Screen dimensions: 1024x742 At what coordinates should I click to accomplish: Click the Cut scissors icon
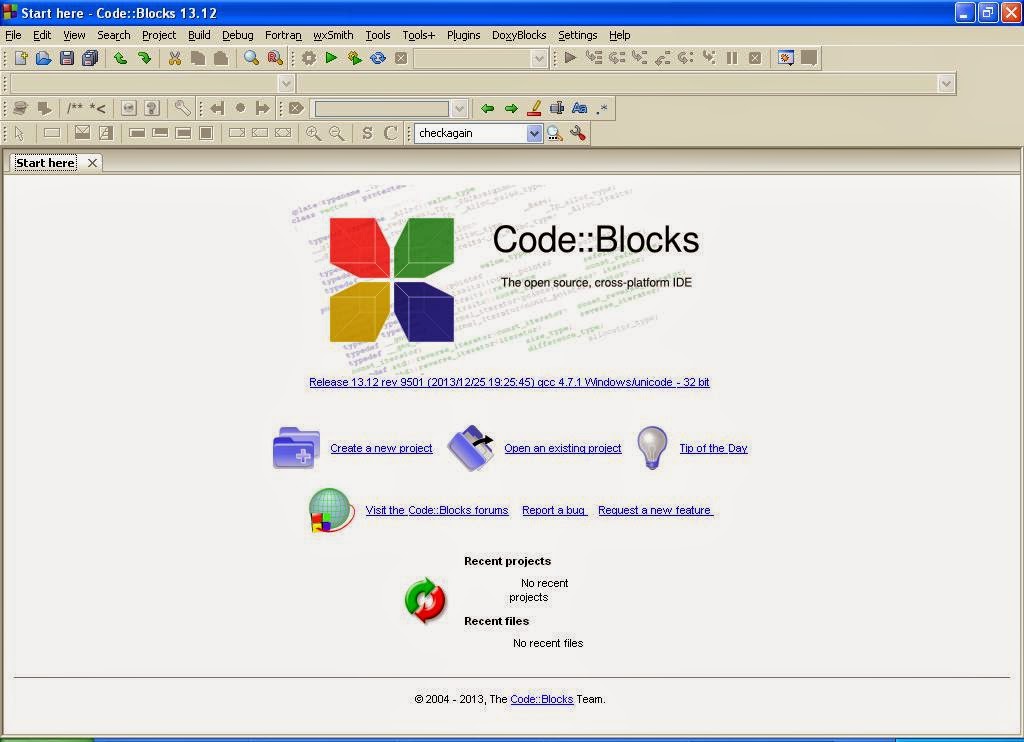click(174, 58)
